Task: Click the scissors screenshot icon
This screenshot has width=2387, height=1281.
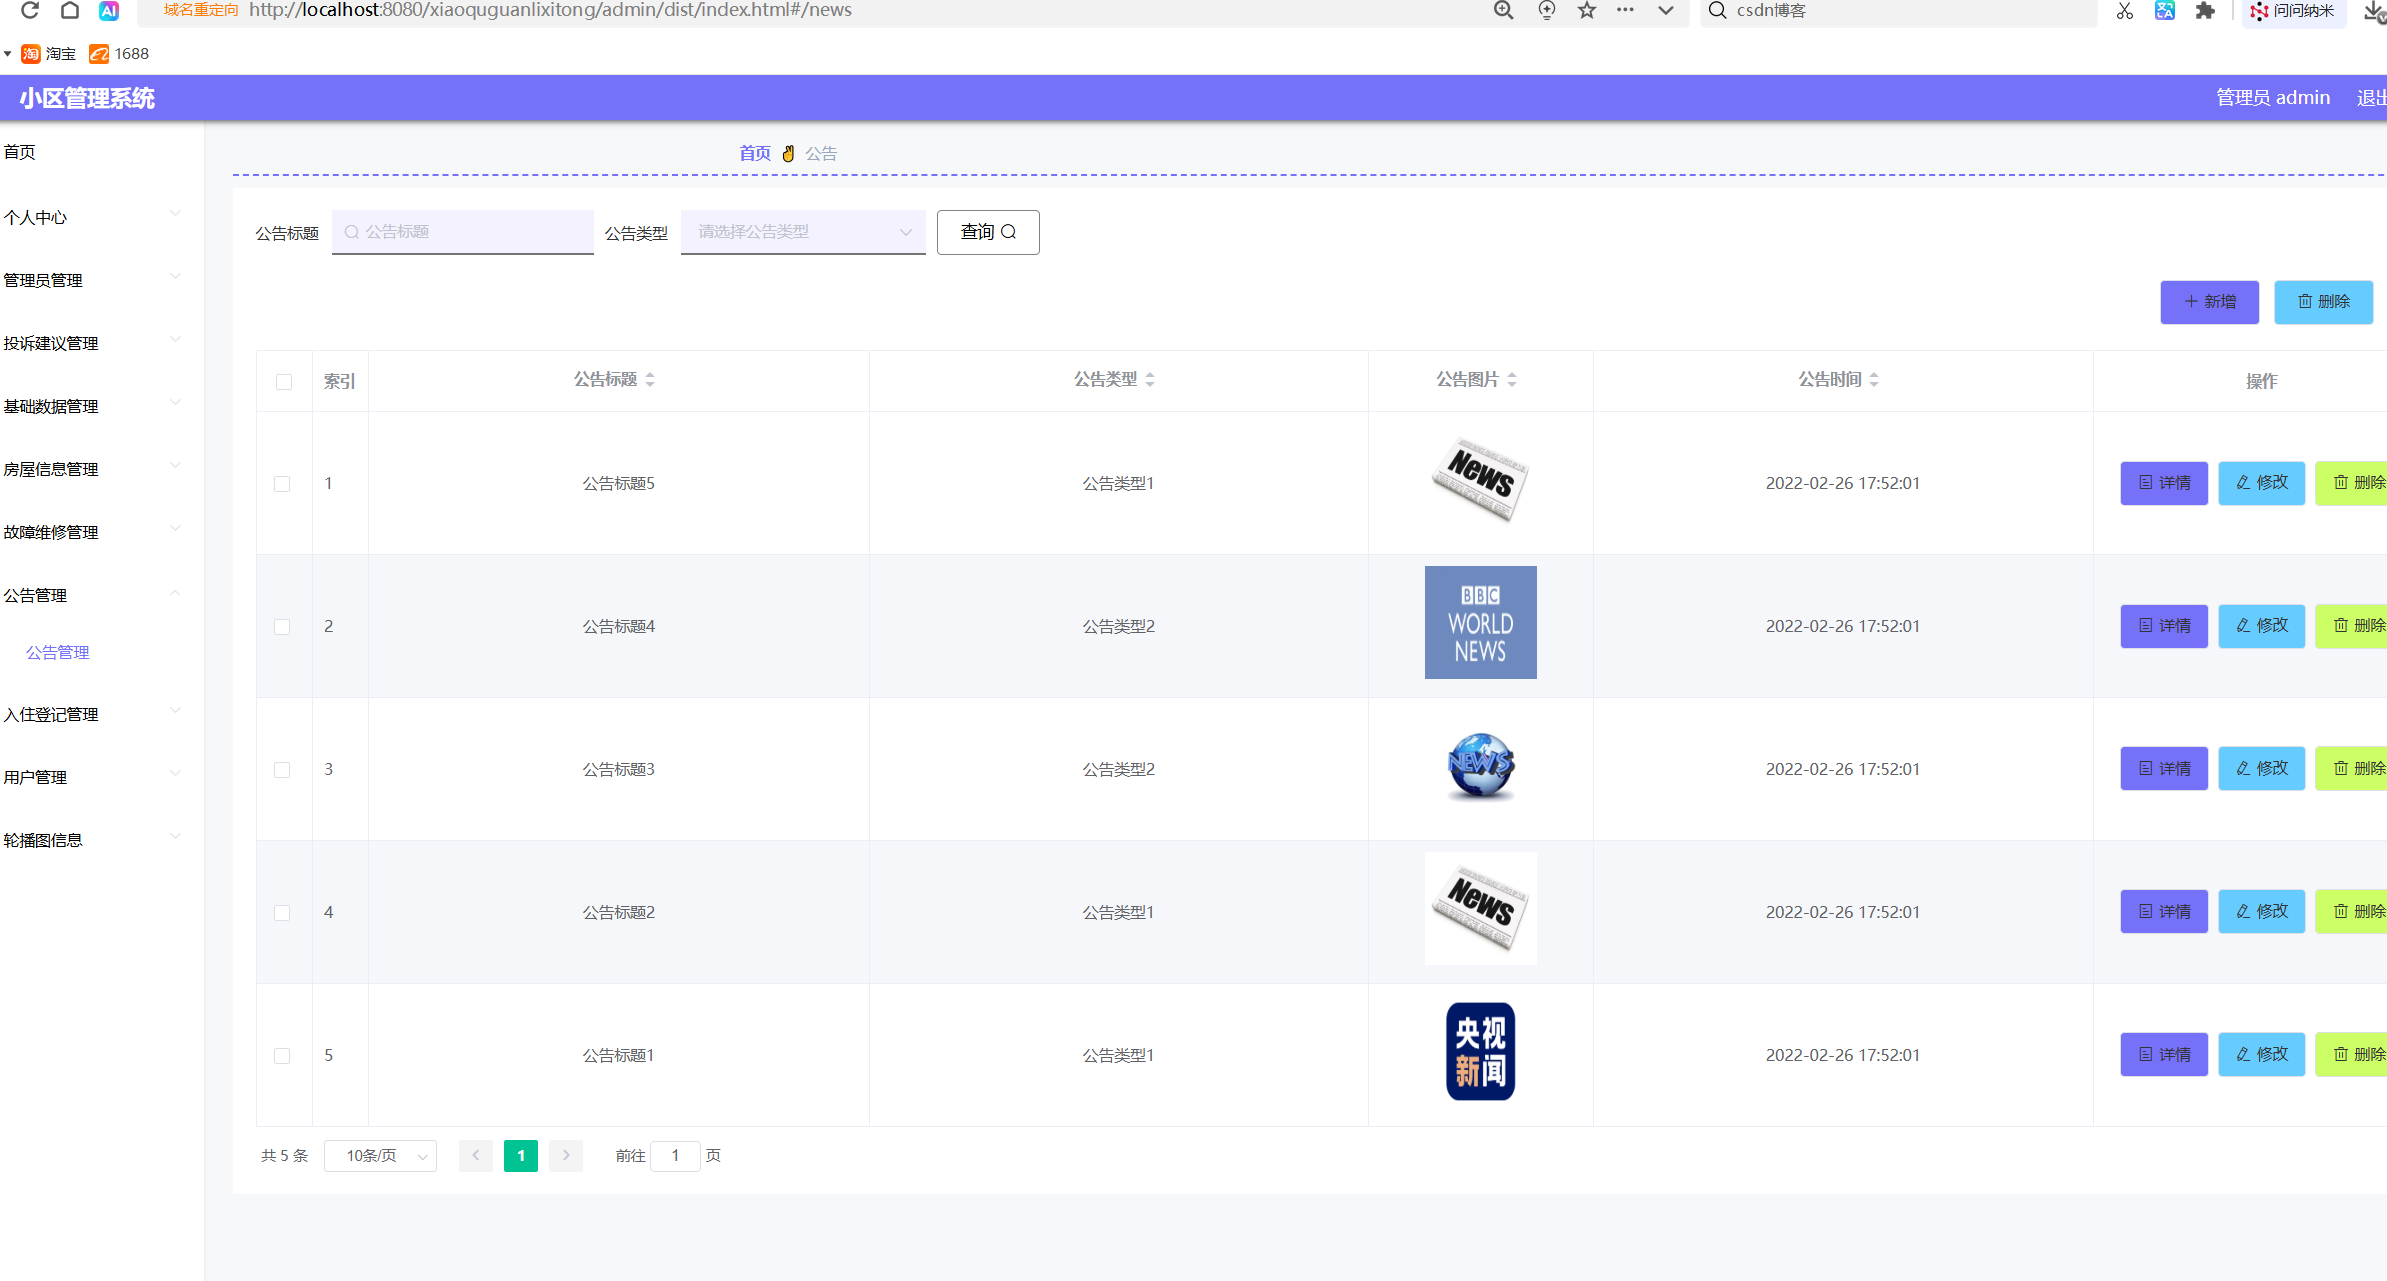Action: [2125, 10]
